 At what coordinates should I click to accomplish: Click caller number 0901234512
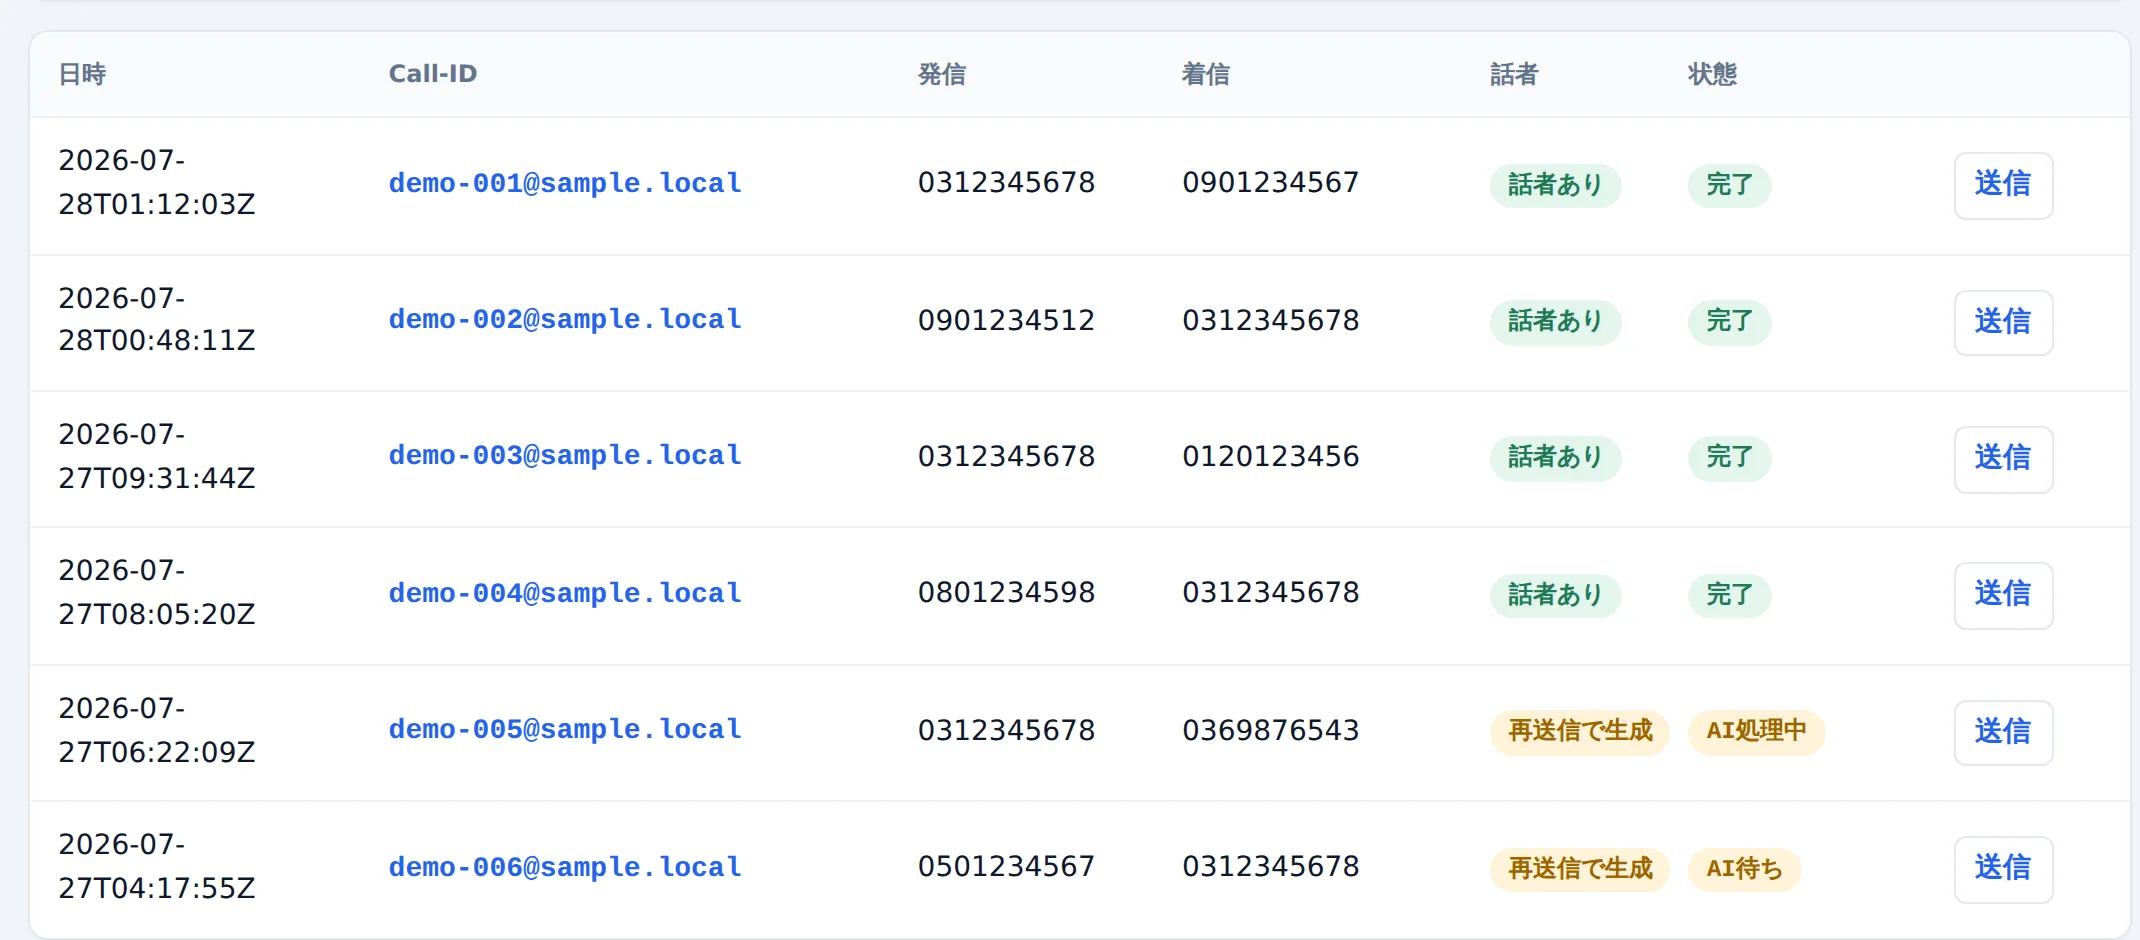1006,321
